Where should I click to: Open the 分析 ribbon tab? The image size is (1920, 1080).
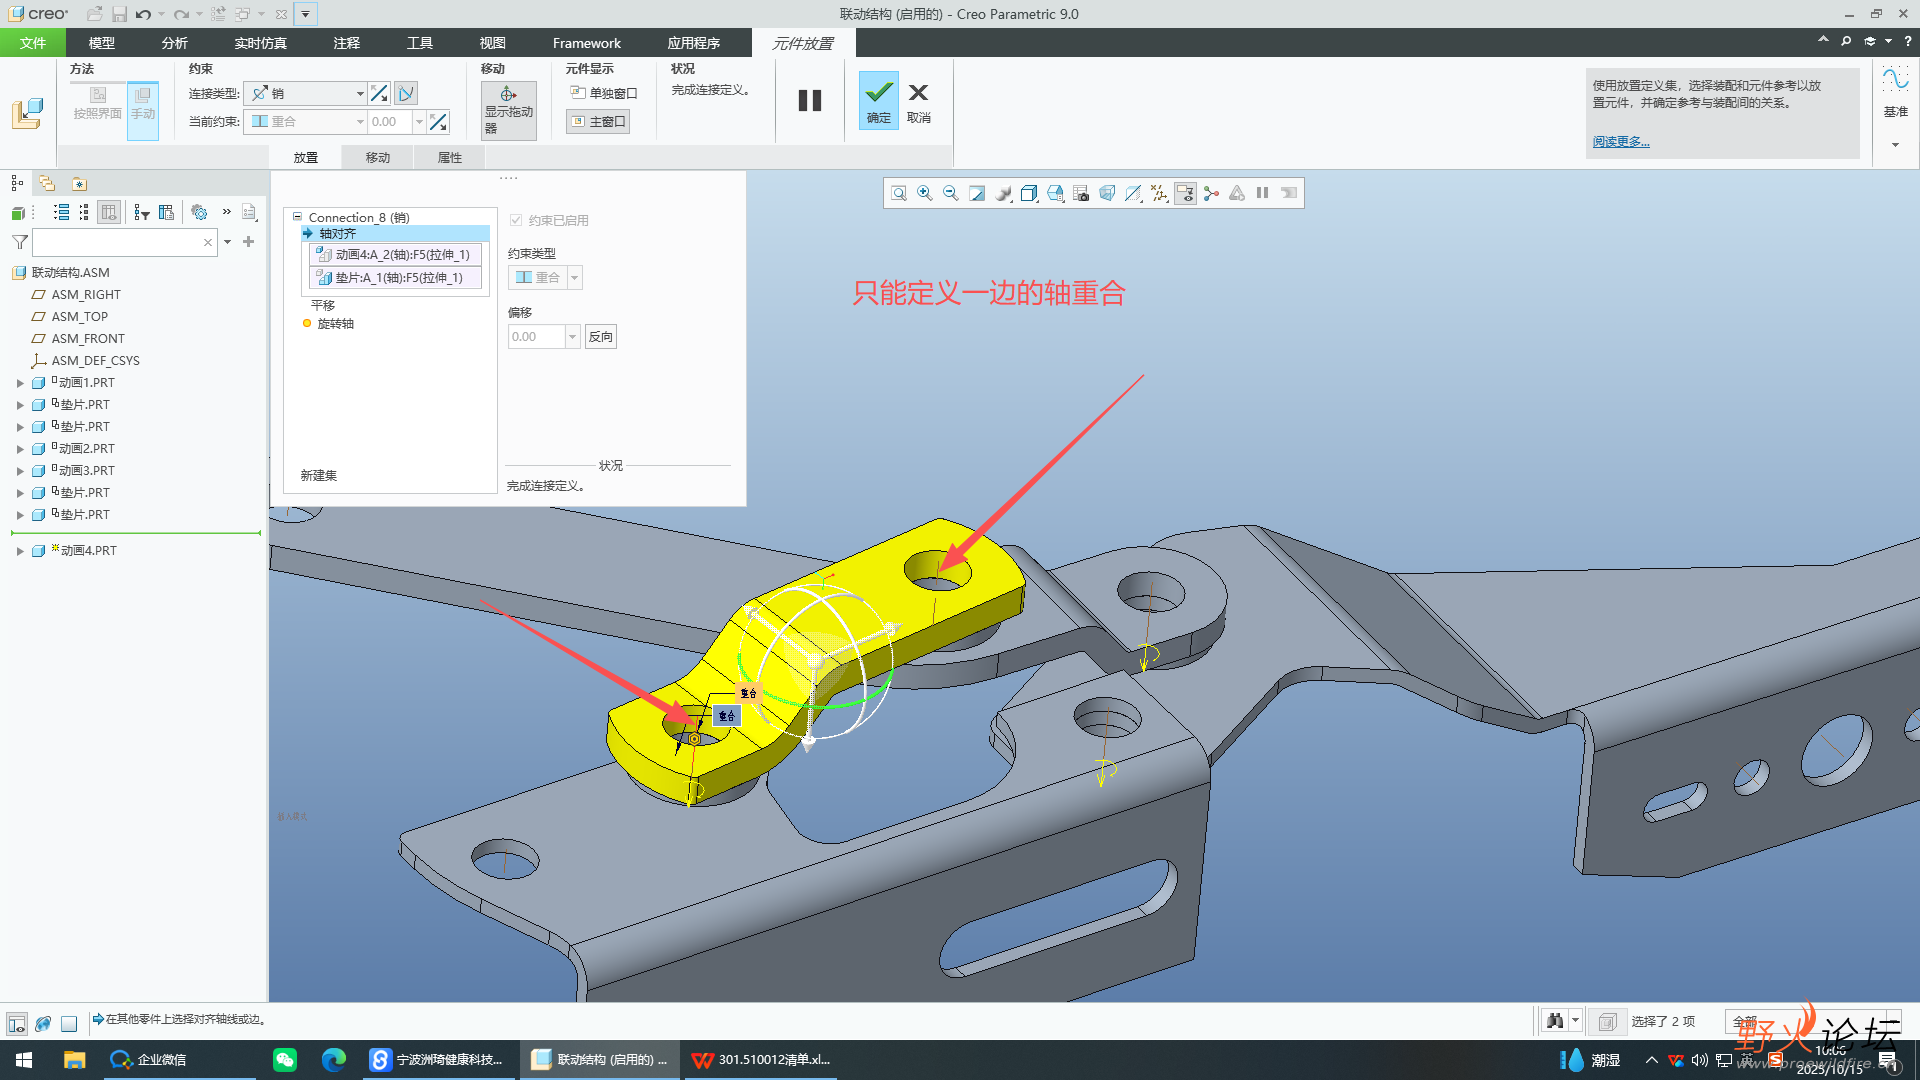tap(174, 43)
